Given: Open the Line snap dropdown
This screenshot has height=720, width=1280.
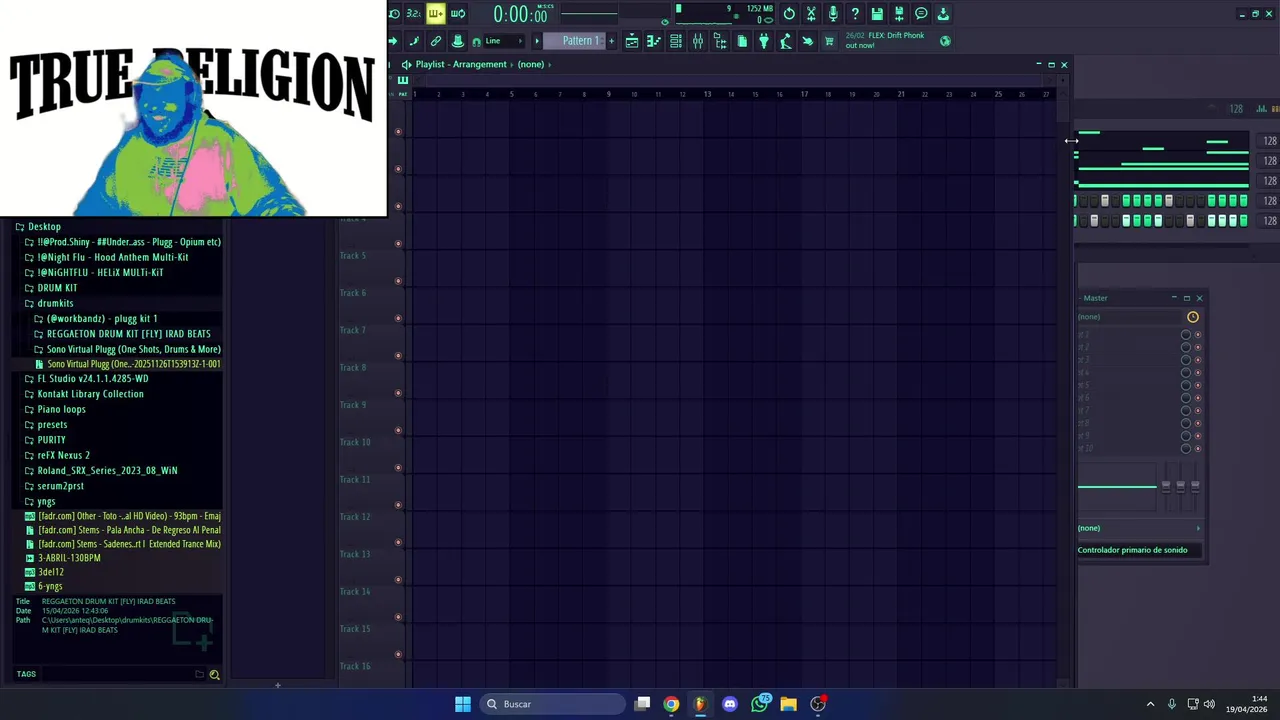Looking at the screenshot, I should pyautogui.click(x=504, y=41).
